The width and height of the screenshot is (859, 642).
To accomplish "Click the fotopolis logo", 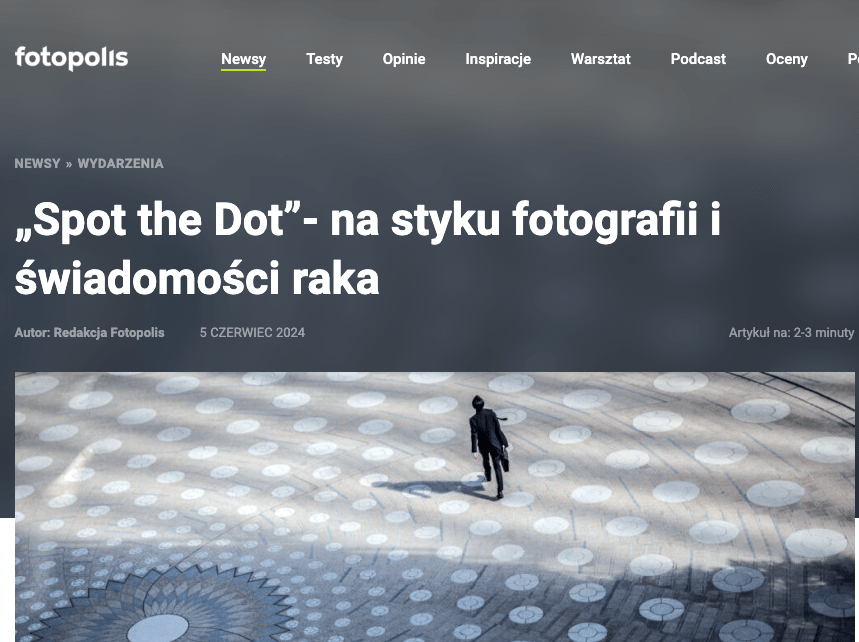I will tap(71, 58).
